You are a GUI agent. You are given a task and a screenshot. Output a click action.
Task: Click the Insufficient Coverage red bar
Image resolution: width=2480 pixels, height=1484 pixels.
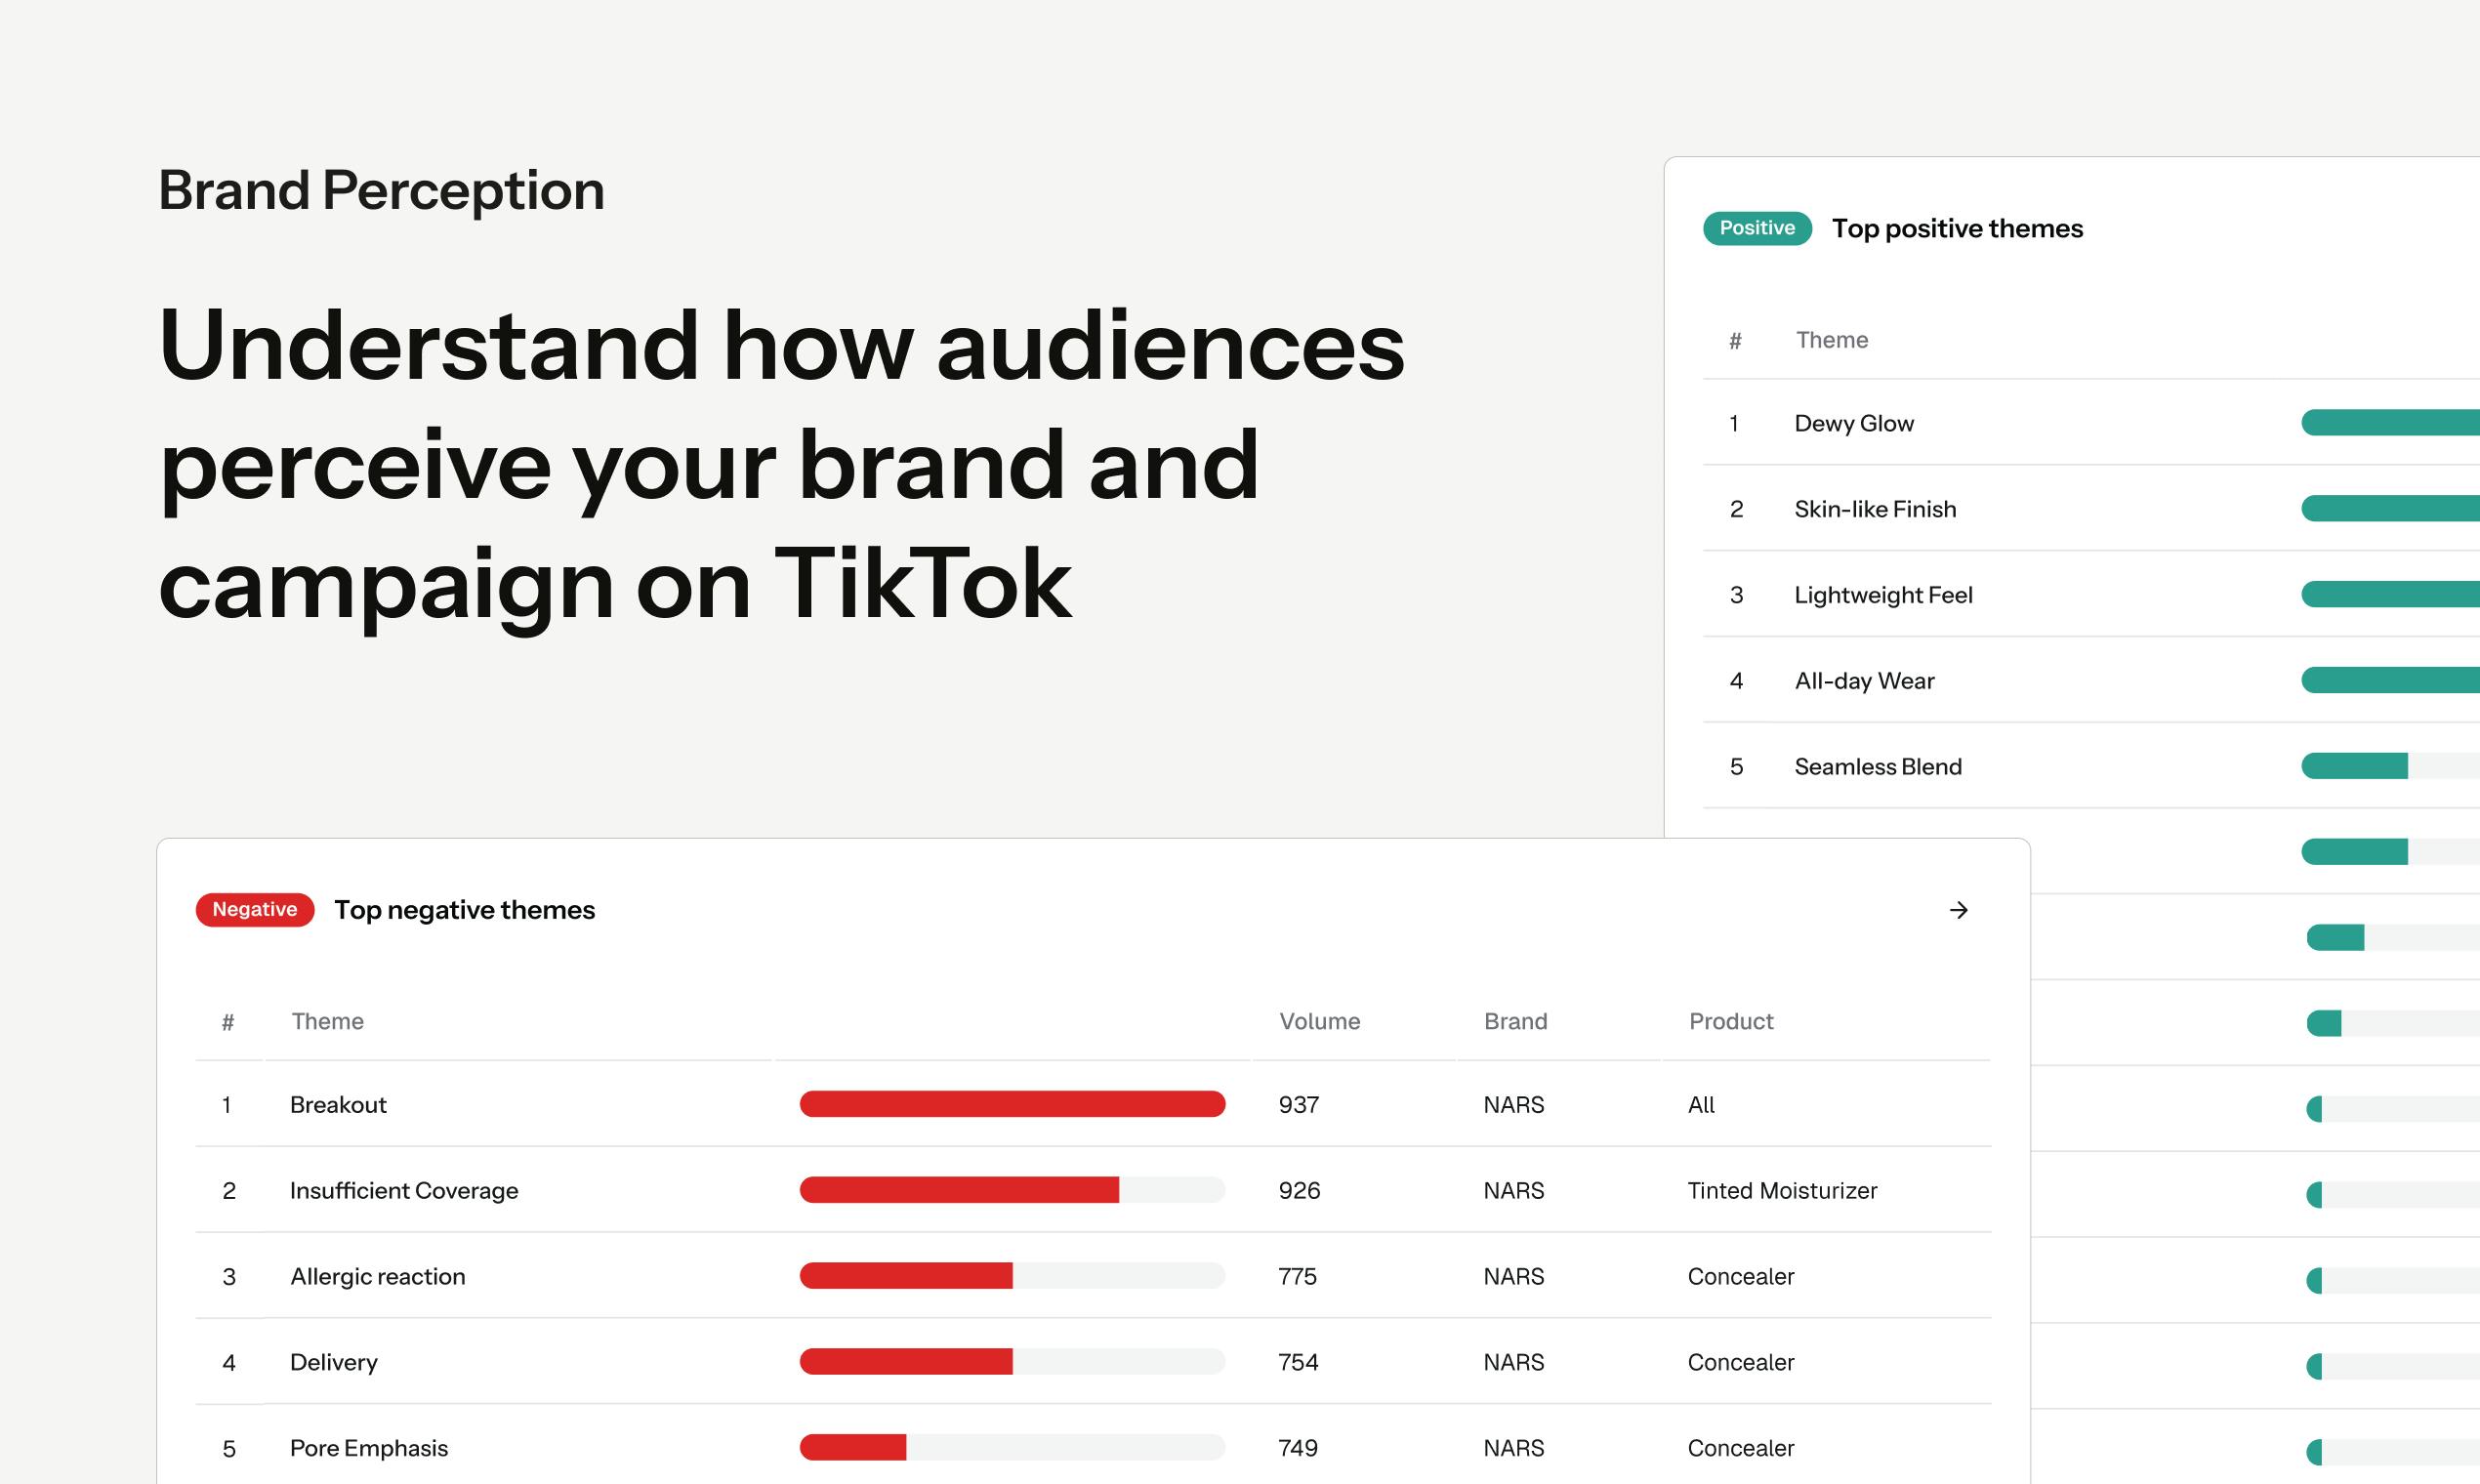(x=959, y=1190)
